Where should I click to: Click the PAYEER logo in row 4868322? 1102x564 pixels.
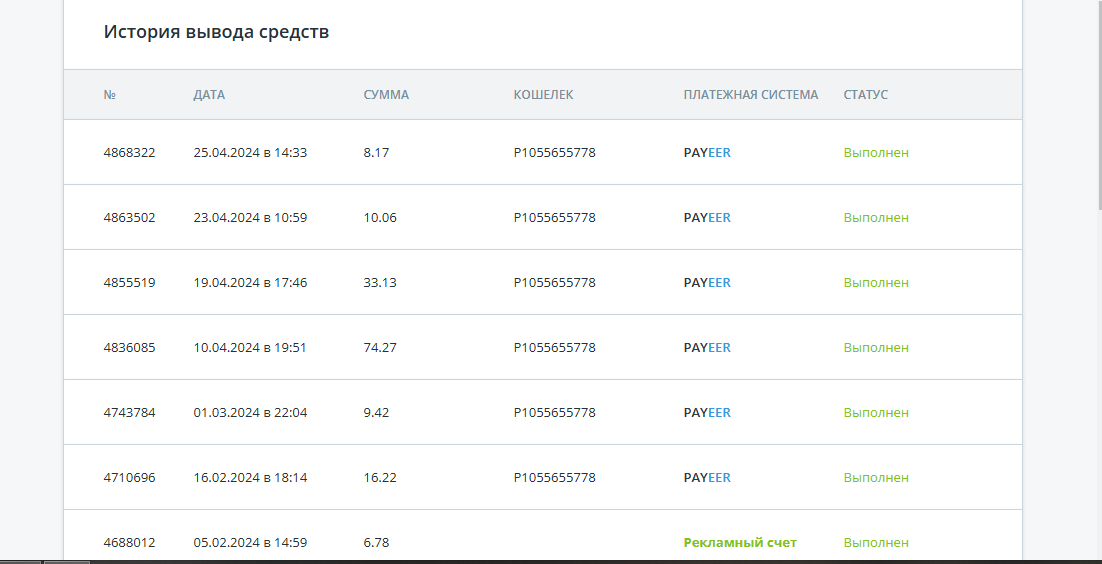coord(707,153)
